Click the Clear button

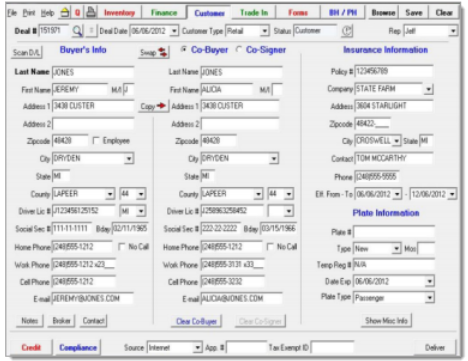444,13
